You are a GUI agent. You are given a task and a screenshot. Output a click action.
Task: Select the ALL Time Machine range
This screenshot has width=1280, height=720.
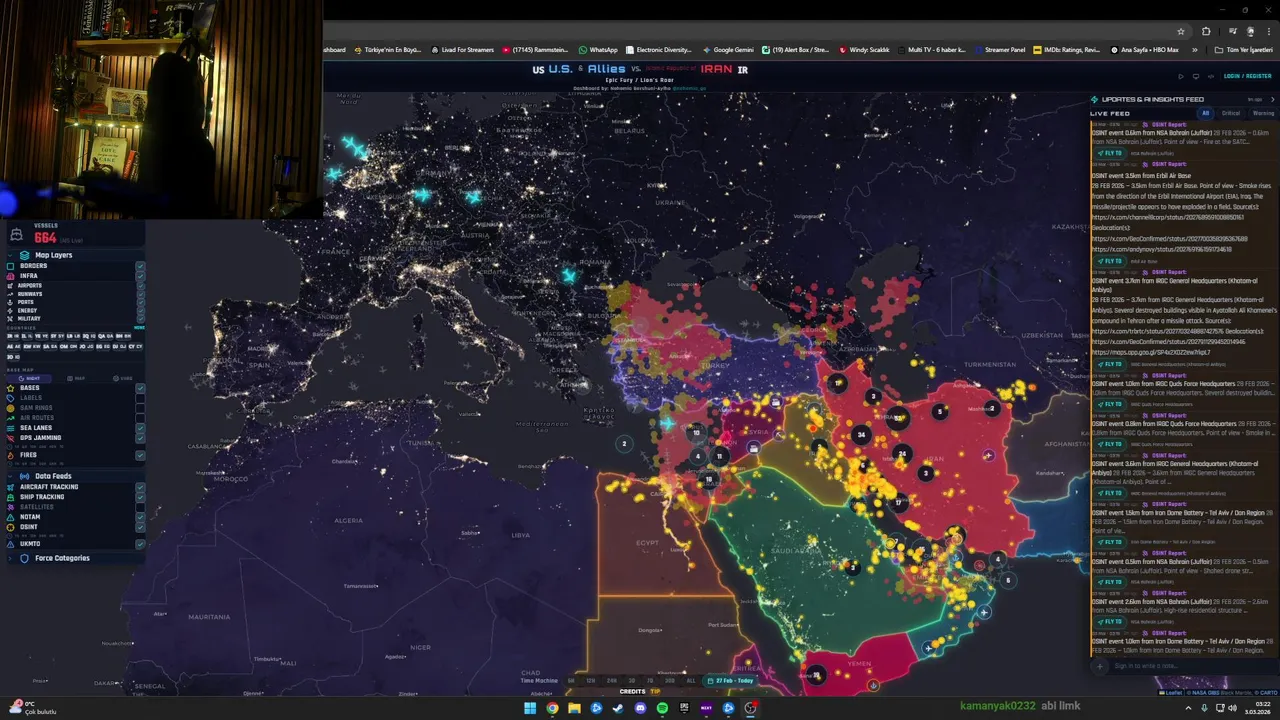pyautogui.click(x=690, y=680)
